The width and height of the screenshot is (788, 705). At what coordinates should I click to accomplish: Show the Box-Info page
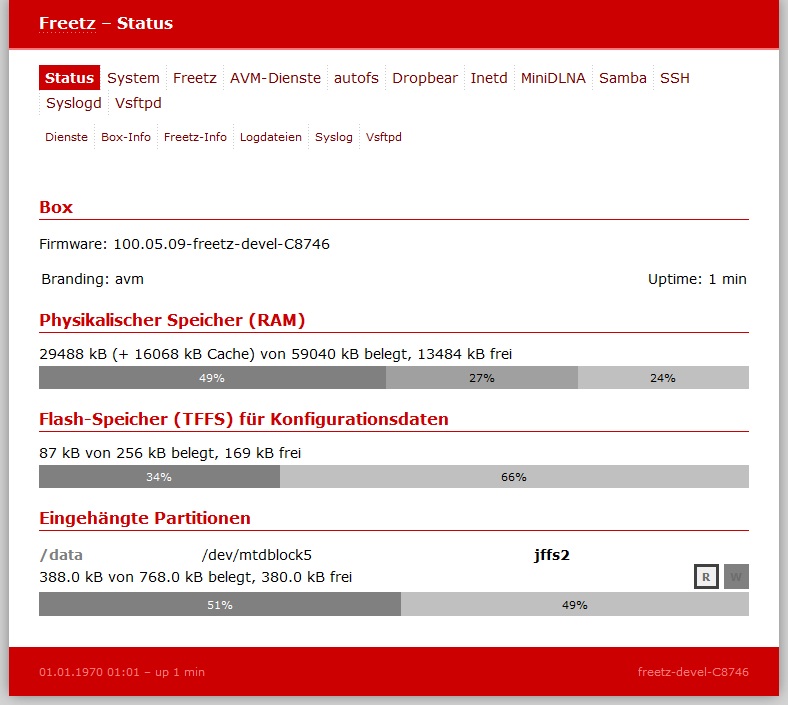(x=126, y=137)
